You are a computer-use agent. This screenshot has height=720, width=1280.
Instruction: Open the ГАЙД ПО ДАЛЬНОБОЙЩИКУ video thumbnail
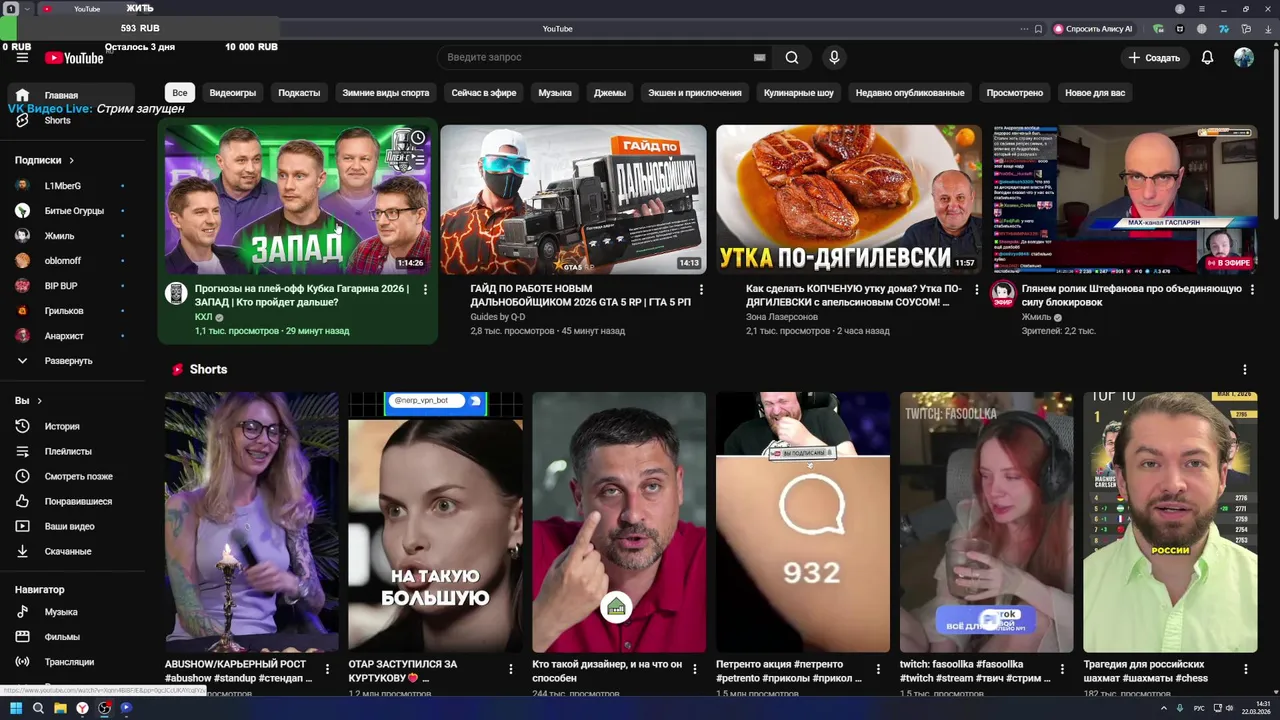(x=573, y=199)
